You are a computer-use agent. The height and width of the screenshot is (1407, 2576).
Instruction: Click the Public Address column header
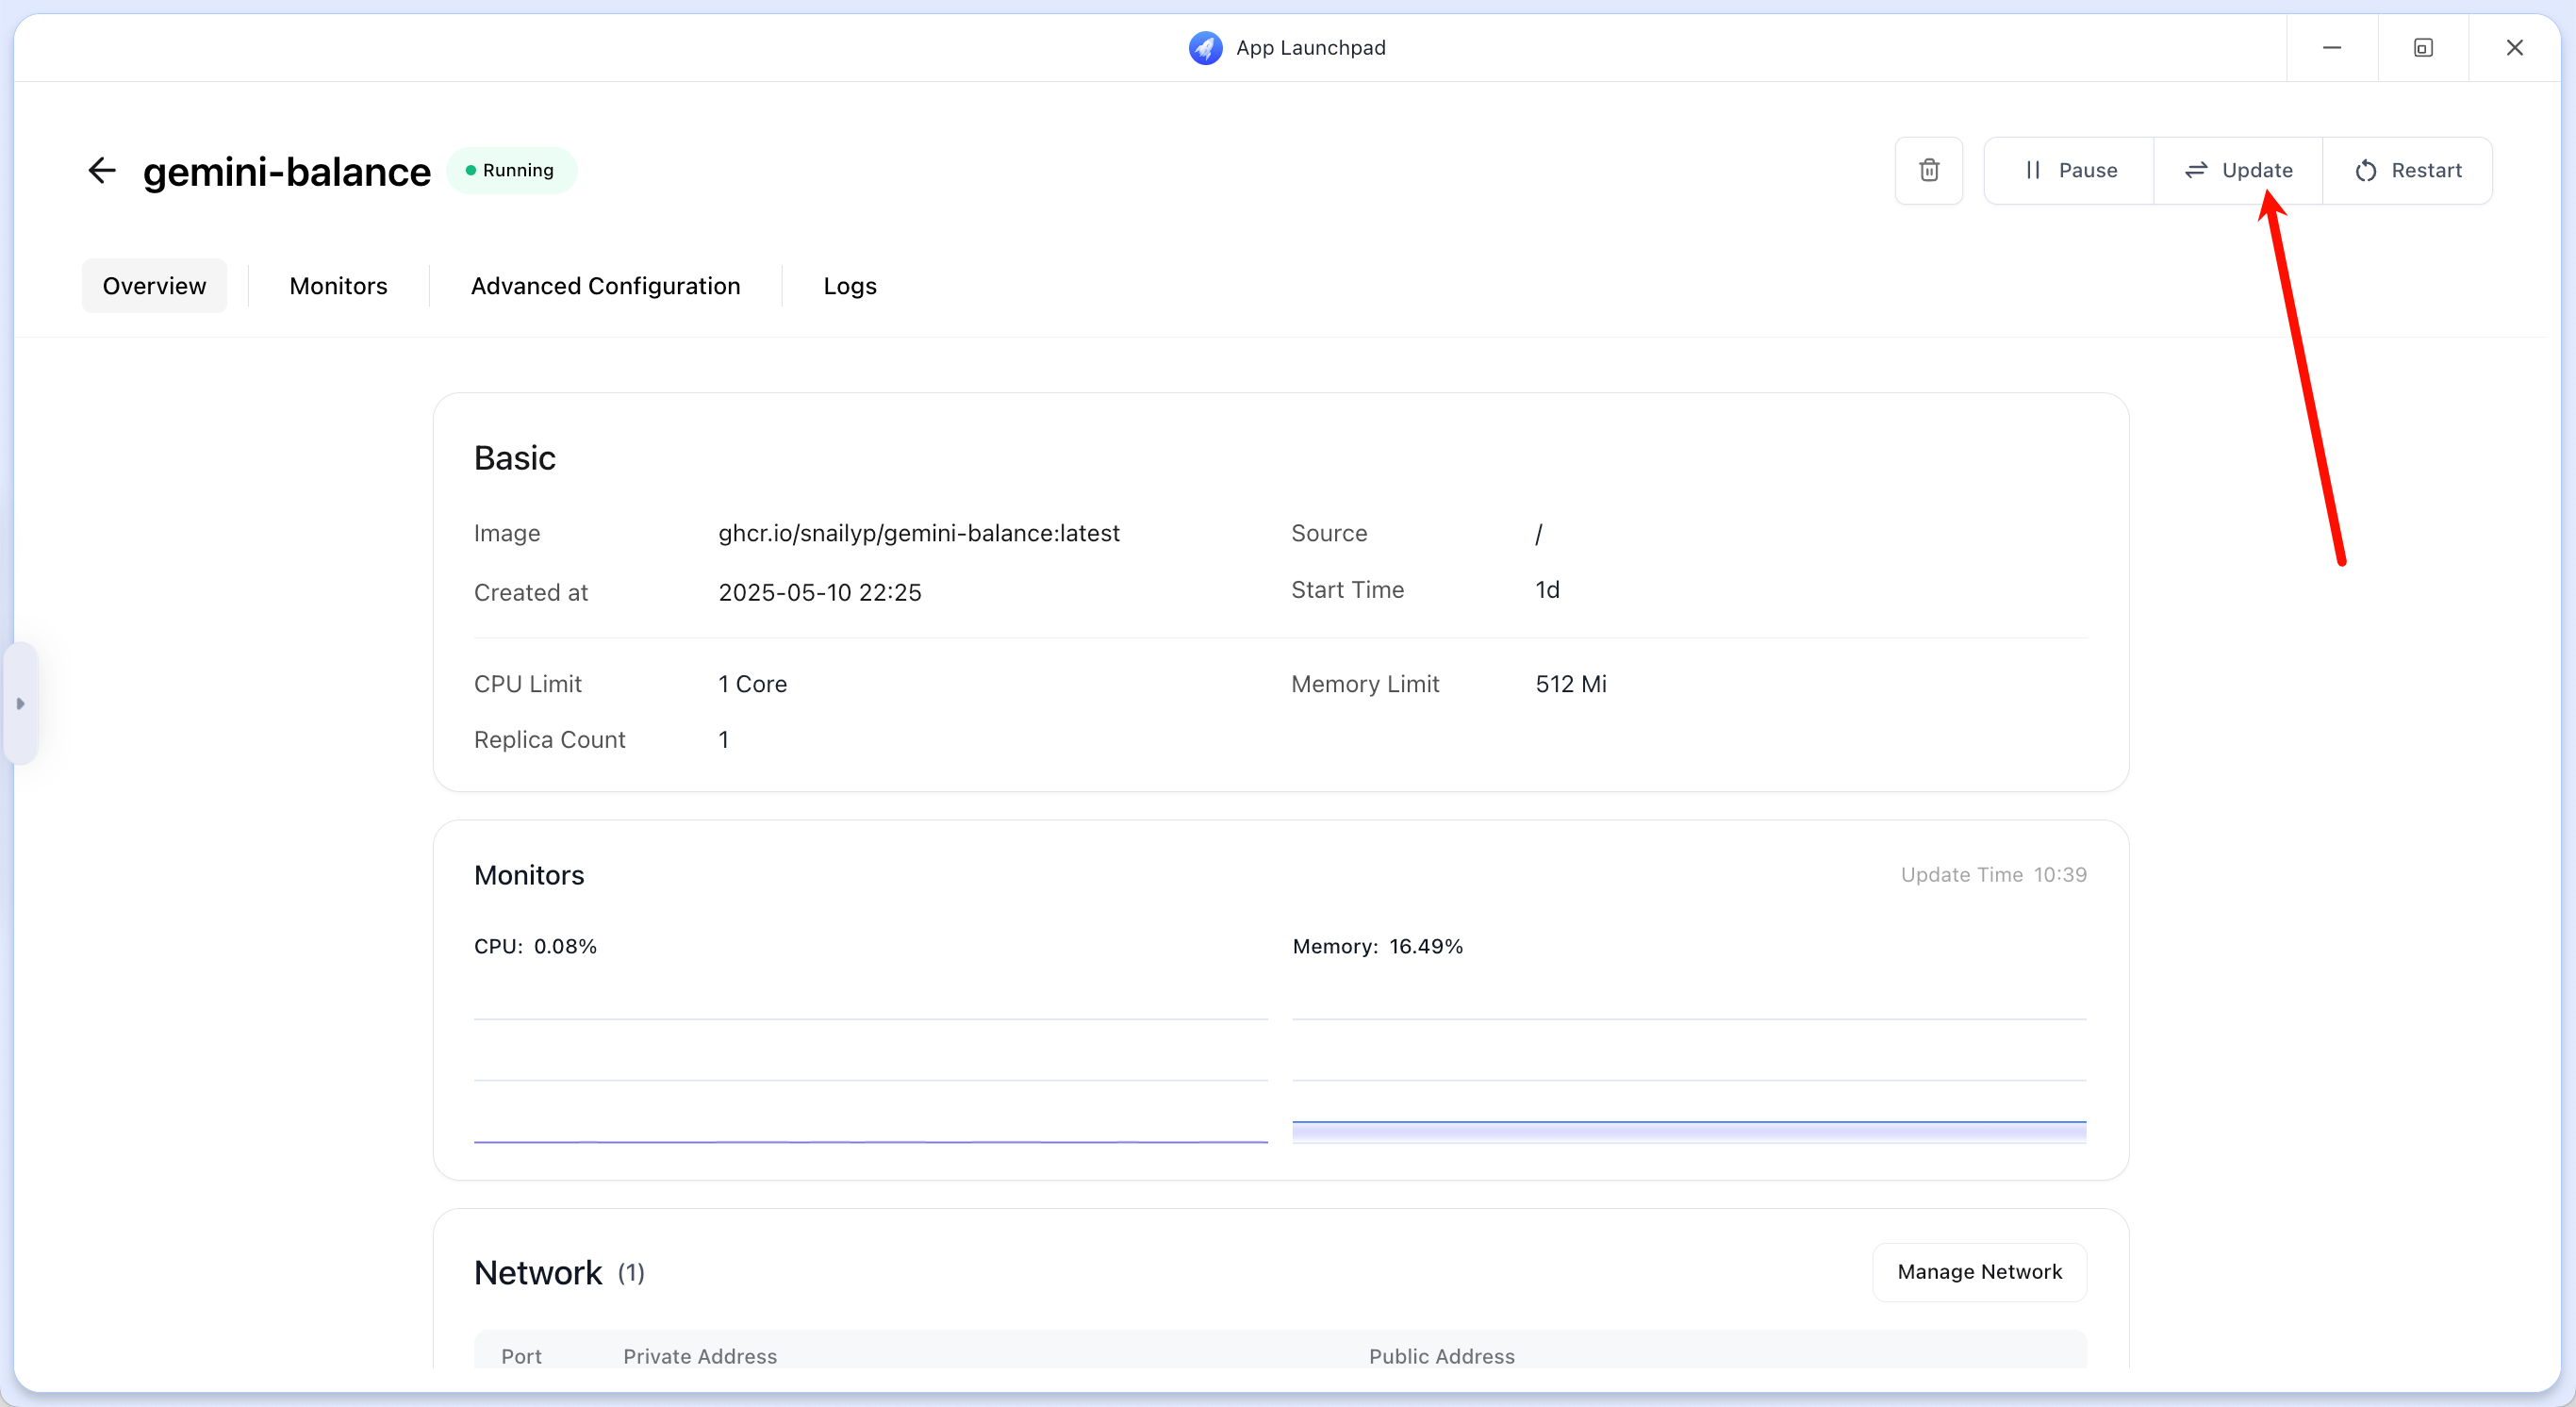tap(1441, 1356)
